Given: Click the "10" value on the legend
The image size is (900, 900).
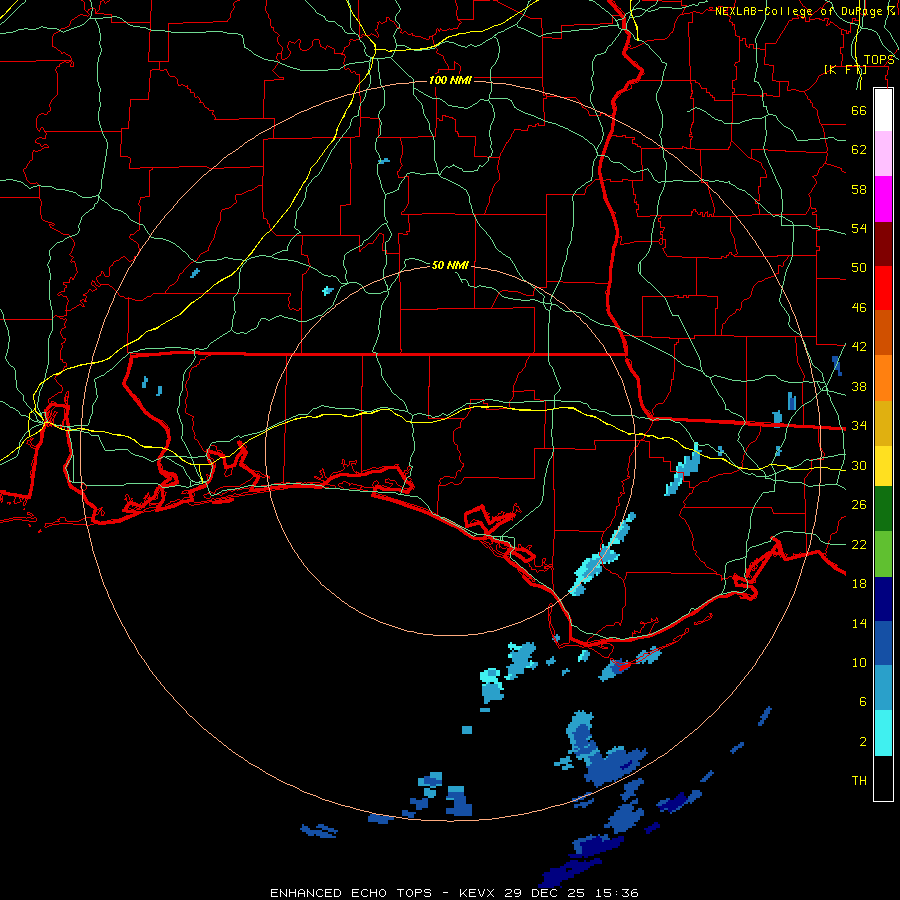Looking at the screenshot, I should click(x=859, y=662).
